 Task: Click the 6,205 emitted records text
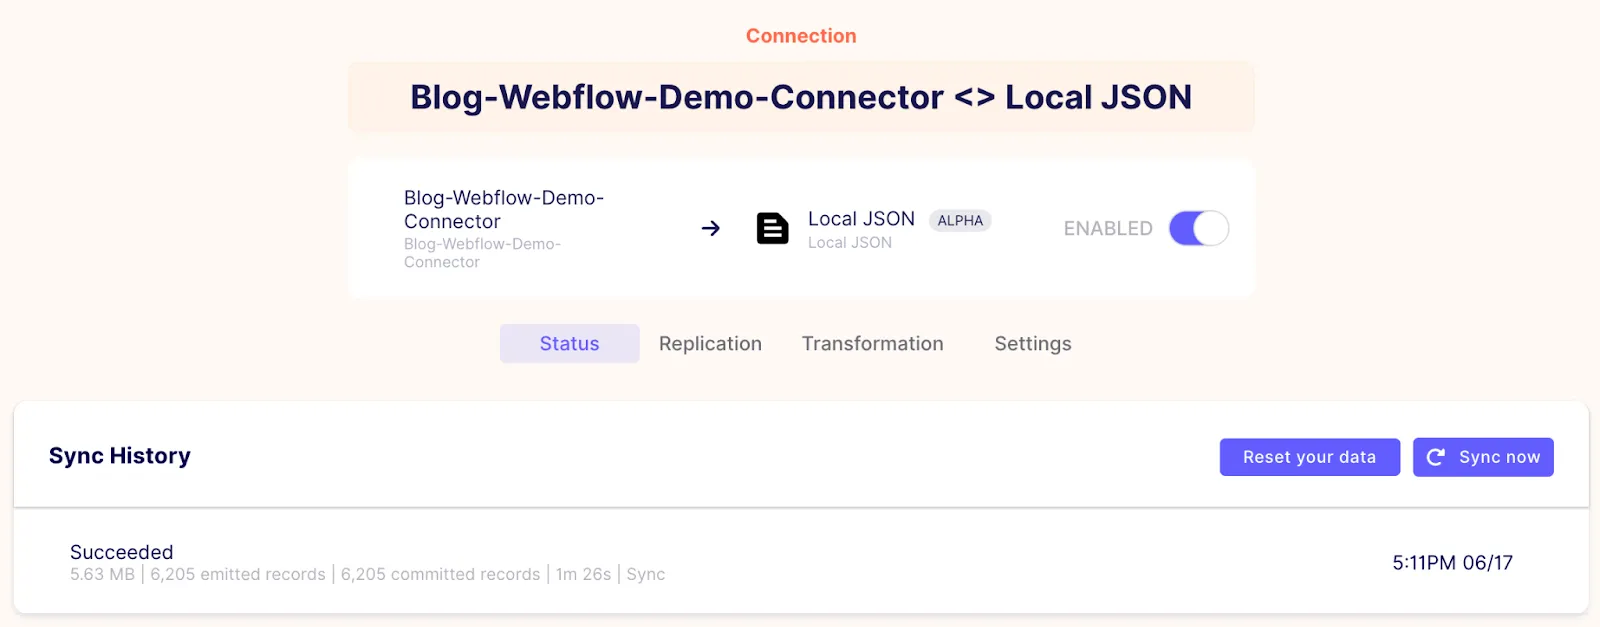click(238, 574)
